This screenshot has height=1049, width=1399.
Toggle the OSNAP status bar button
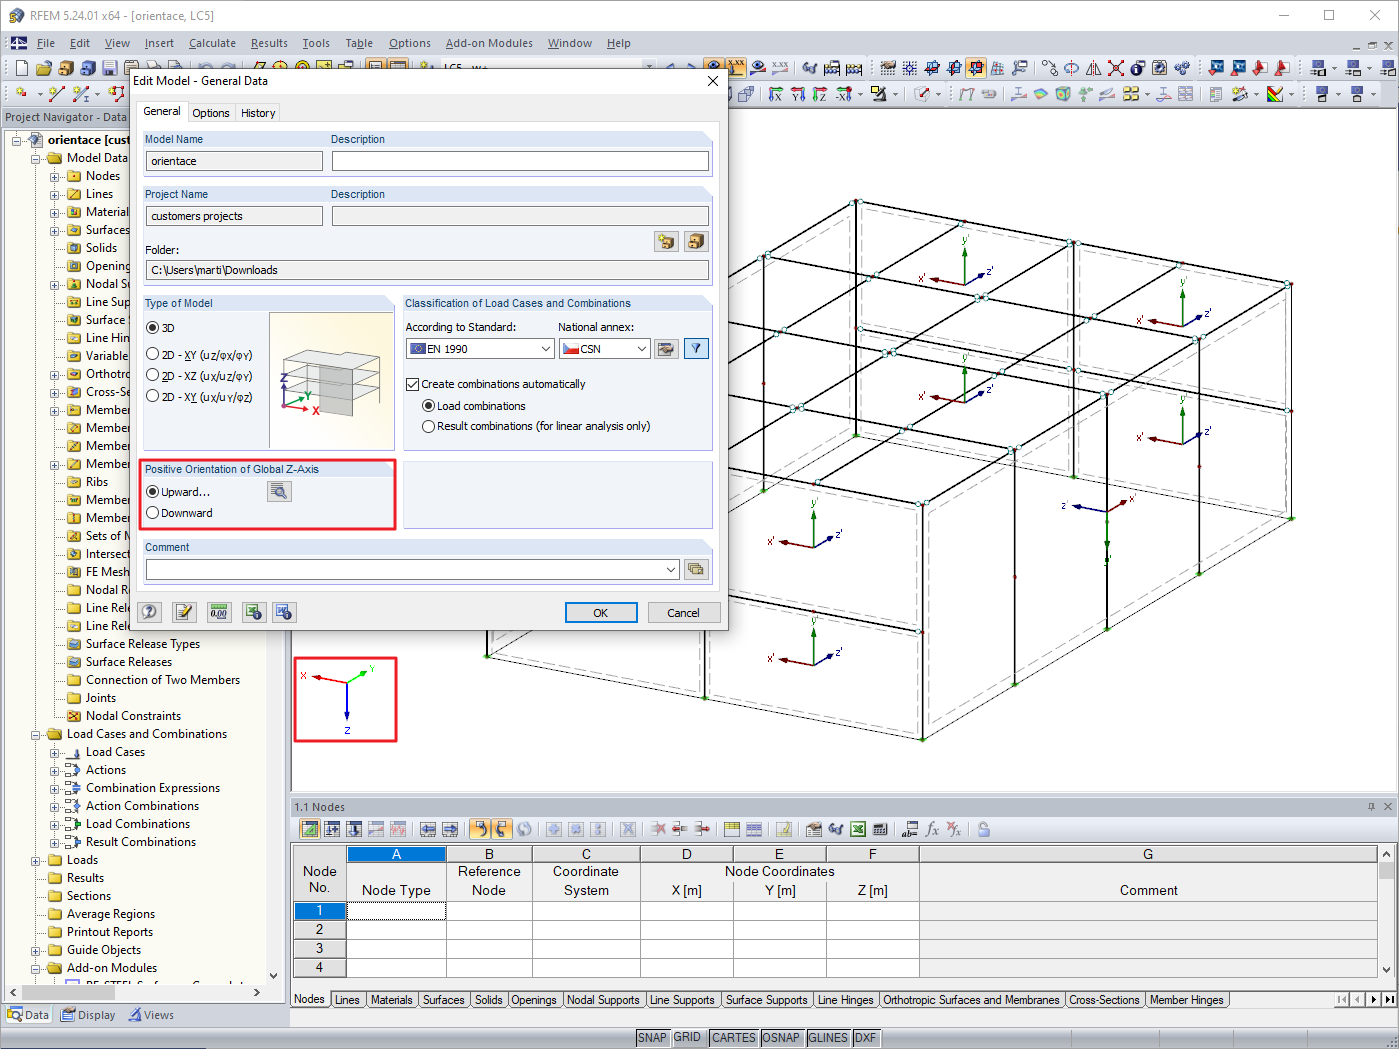781,1038
